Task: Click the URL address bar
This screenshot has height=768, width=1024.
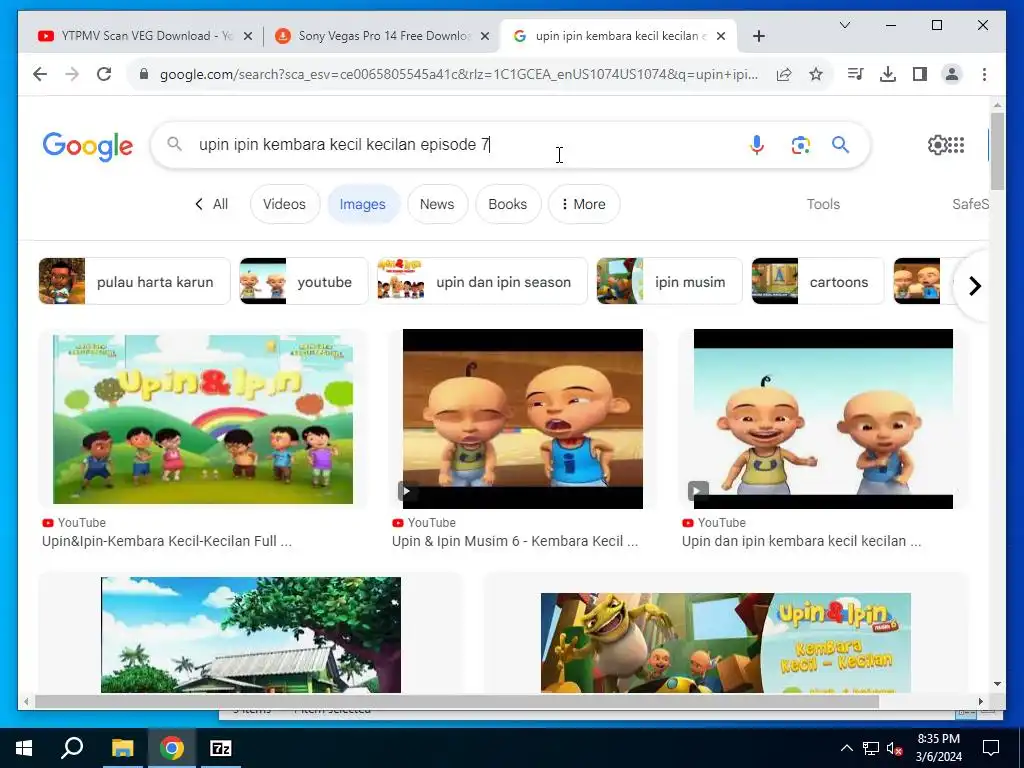Action: coord(458,74)
